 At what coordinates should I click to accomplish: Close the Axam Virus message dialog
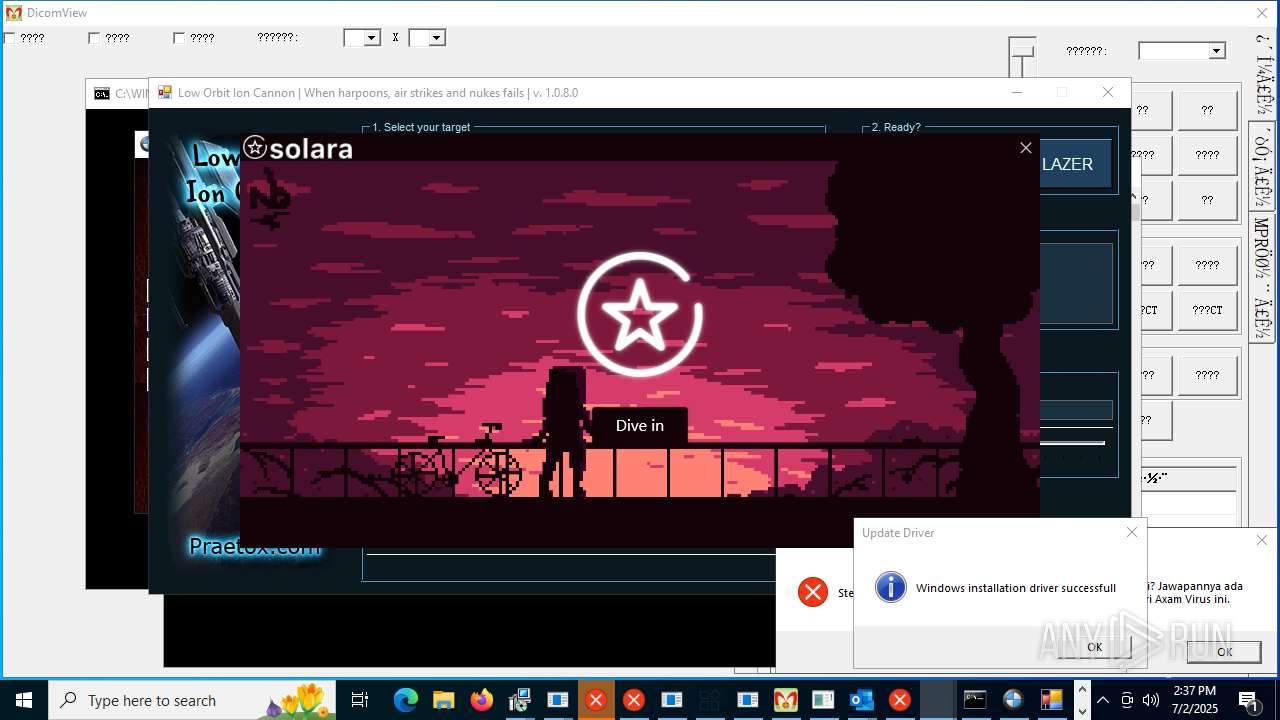pos(1261,540)
